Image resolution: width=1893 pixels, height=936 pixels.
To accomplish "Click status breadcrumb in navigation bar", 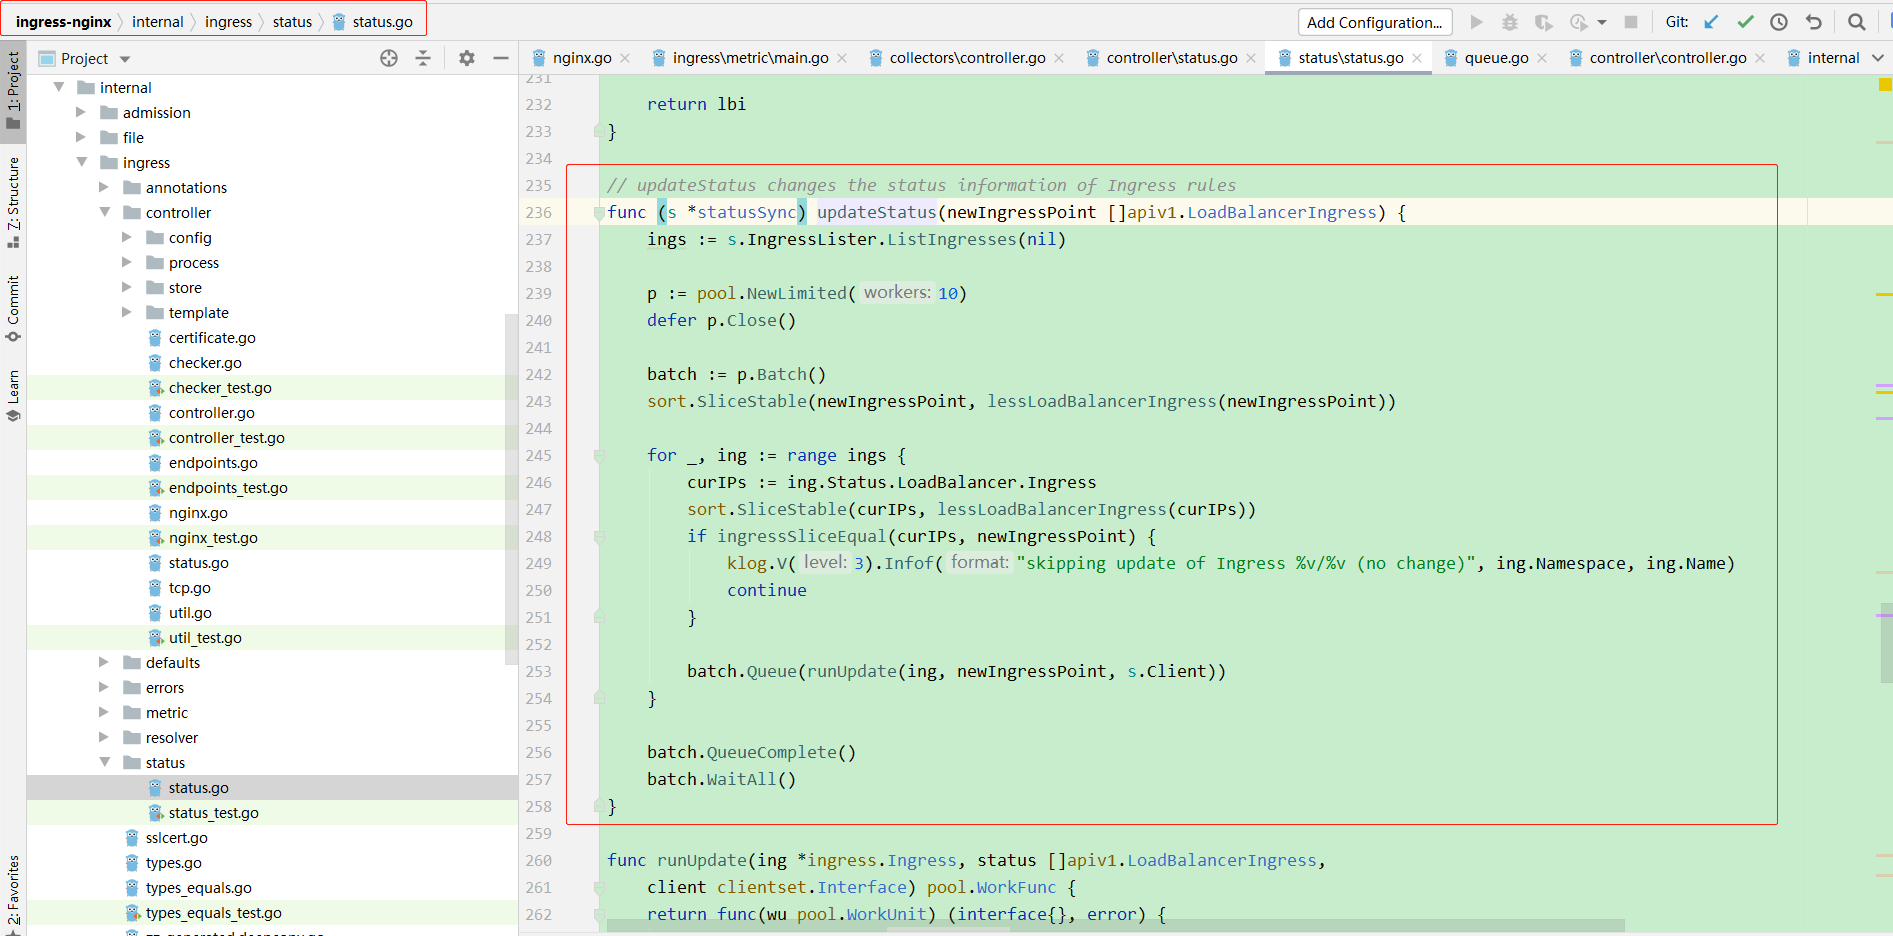I will coord(292,22).
